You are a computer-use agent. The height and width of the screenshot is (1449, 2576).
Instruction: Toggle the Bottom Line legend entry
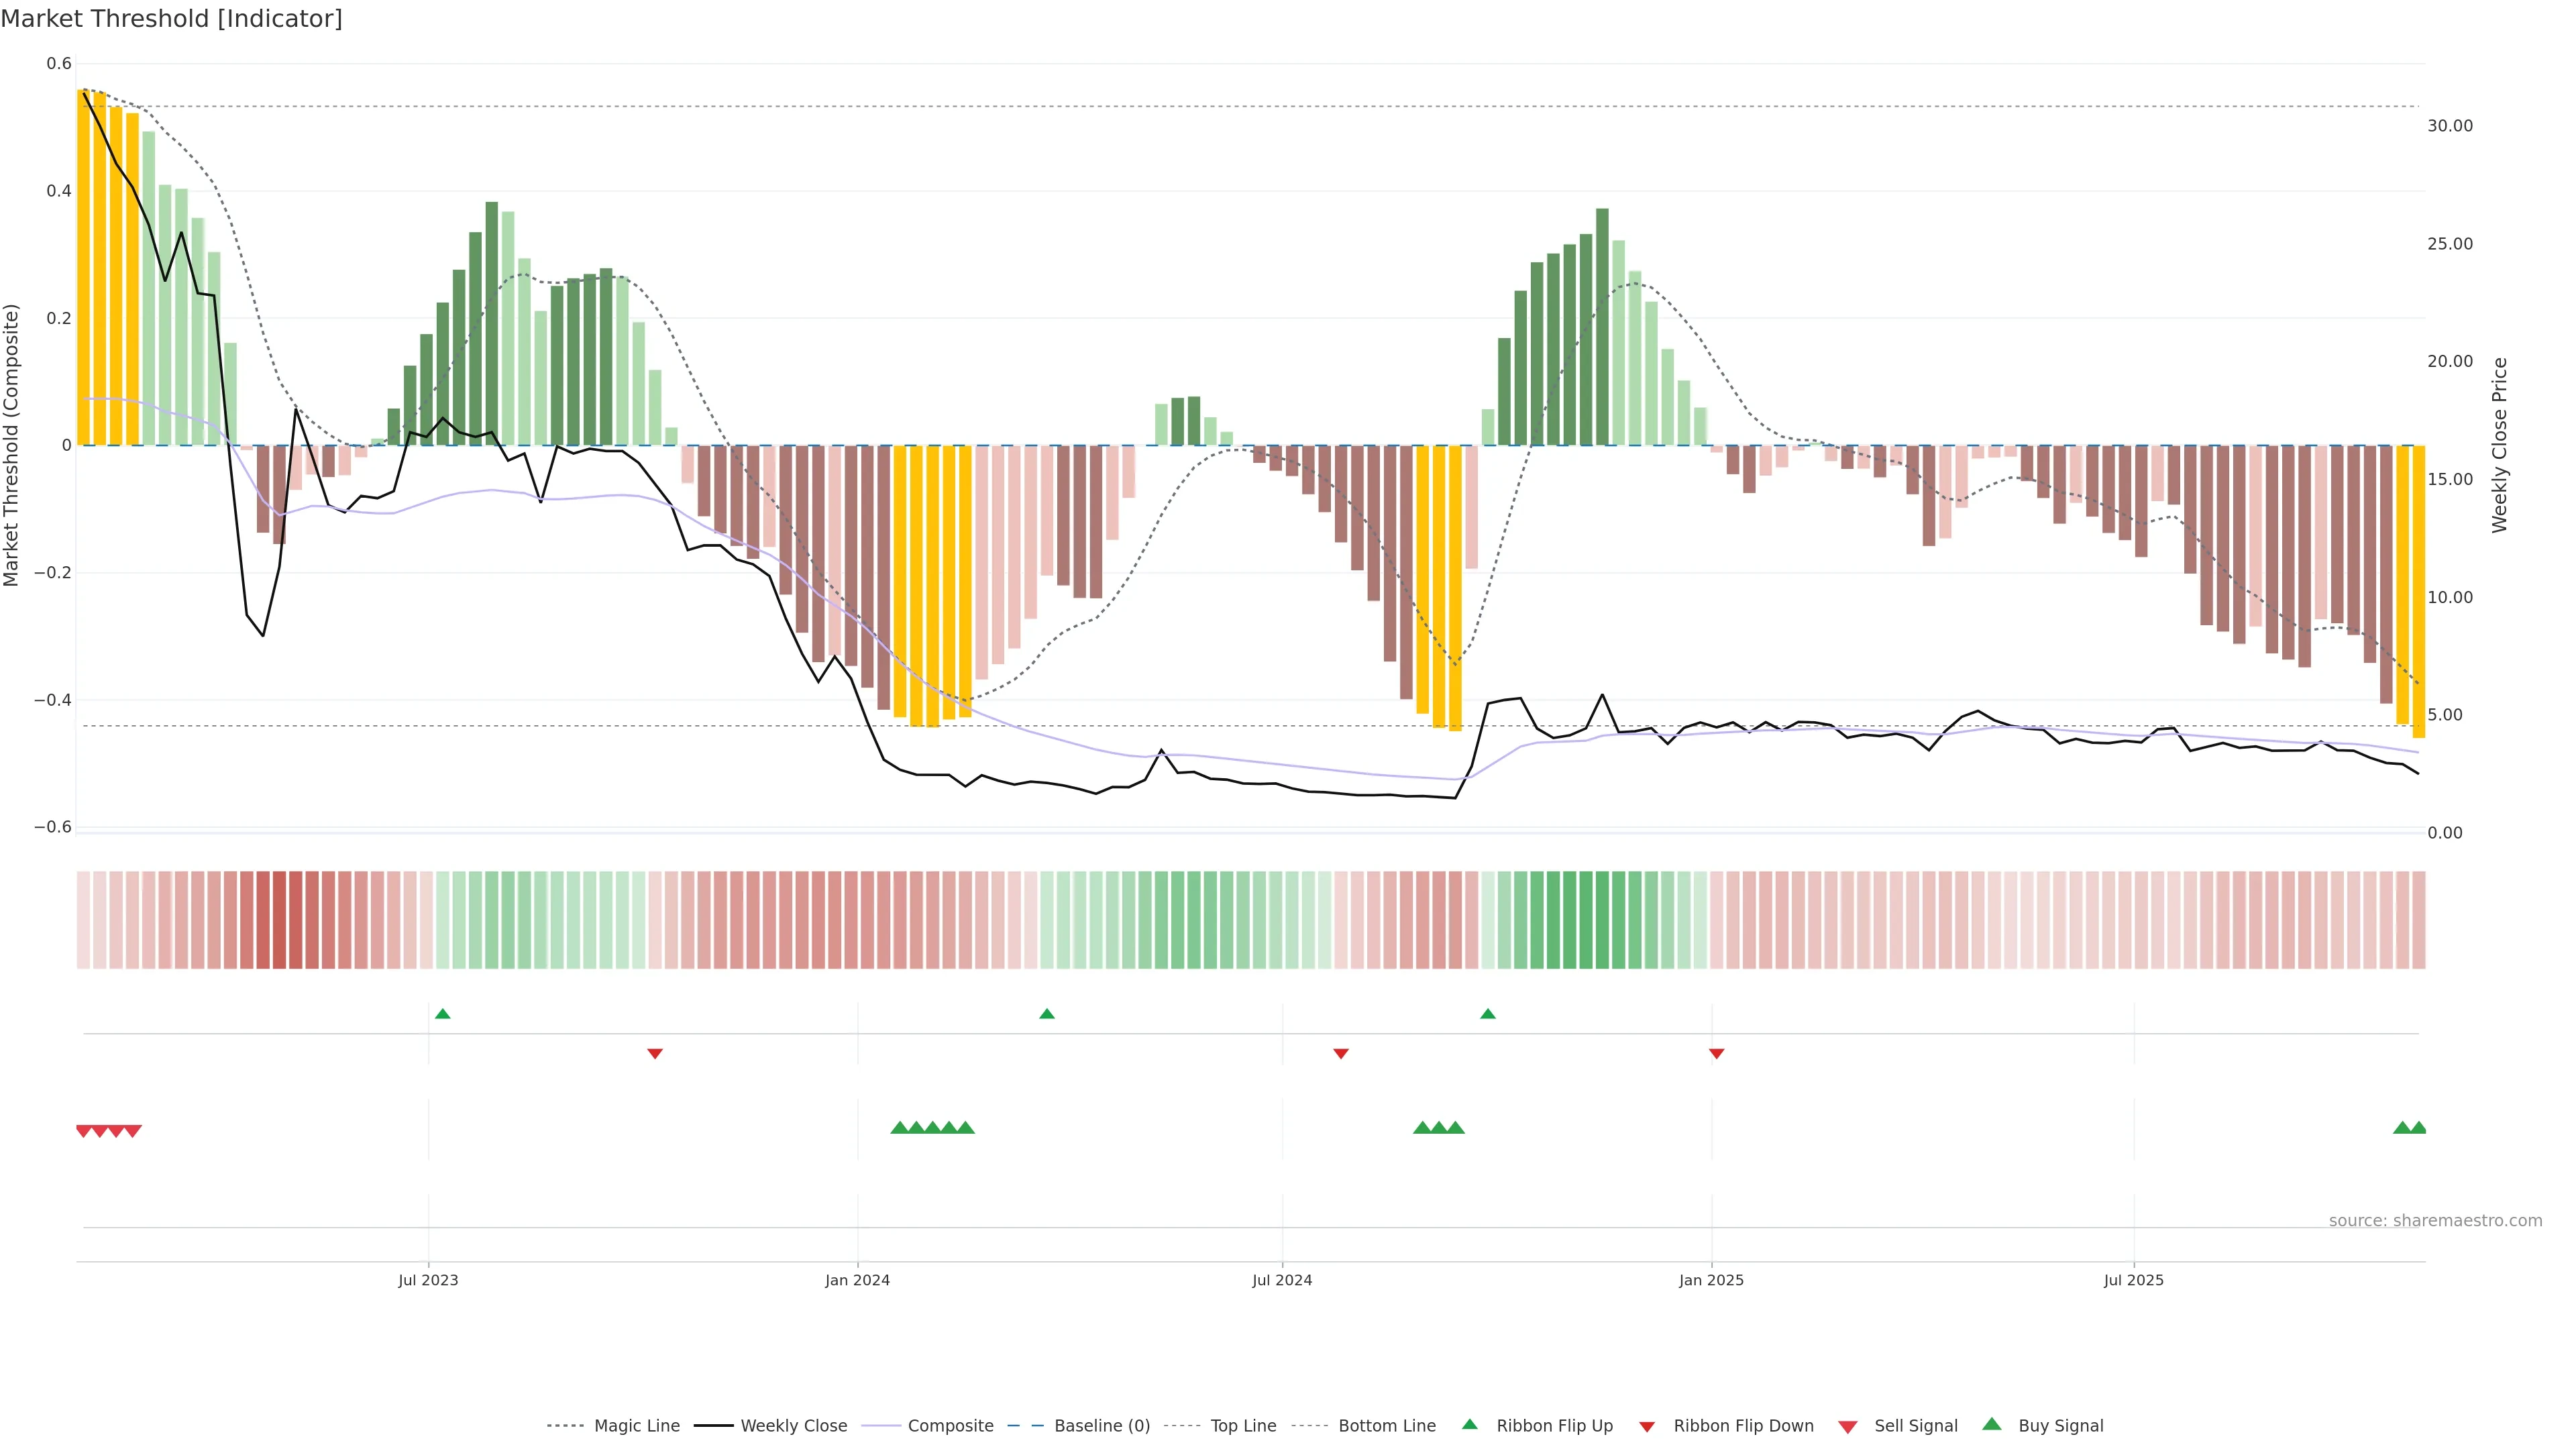point(1386,1426)
